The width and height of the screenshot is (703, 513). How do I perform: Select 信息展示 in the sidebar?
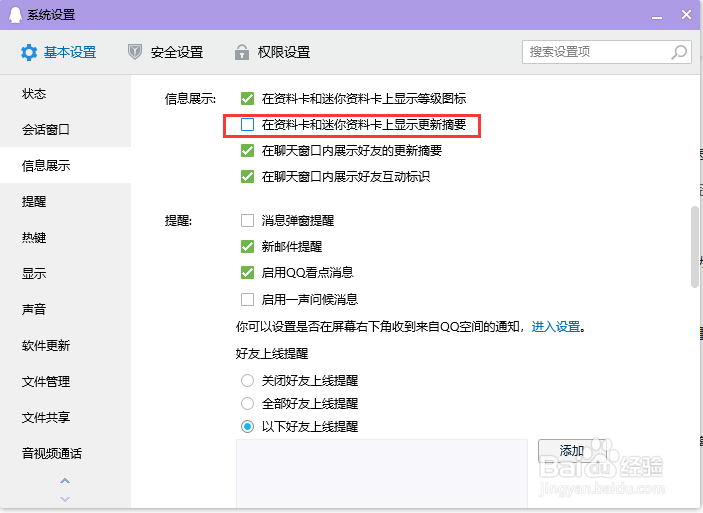tap(65, 165)
